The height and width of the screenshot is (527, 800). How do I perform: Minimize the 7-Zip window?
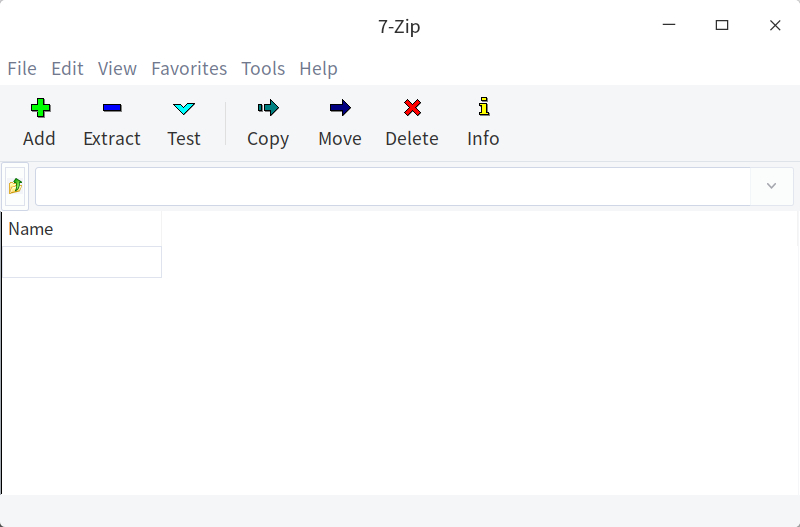point(669,26)
